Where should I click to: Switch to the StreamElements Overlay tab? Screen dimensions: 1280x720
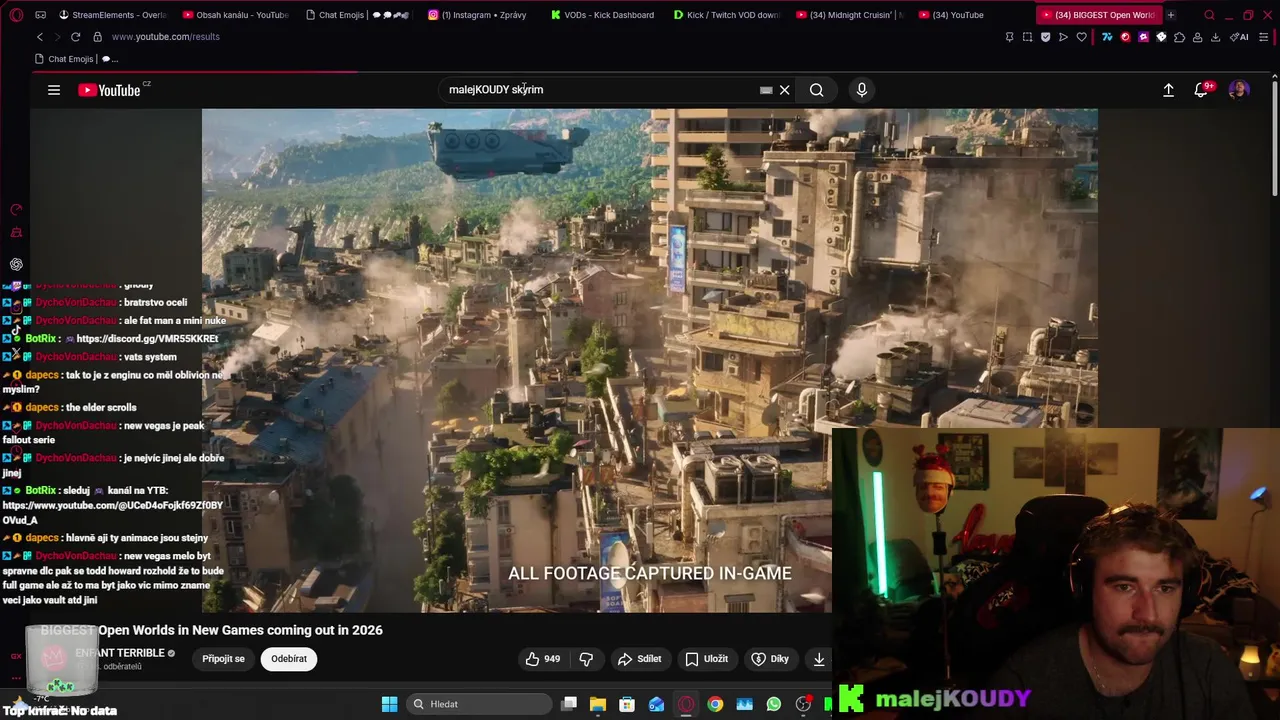pos(113,15)
